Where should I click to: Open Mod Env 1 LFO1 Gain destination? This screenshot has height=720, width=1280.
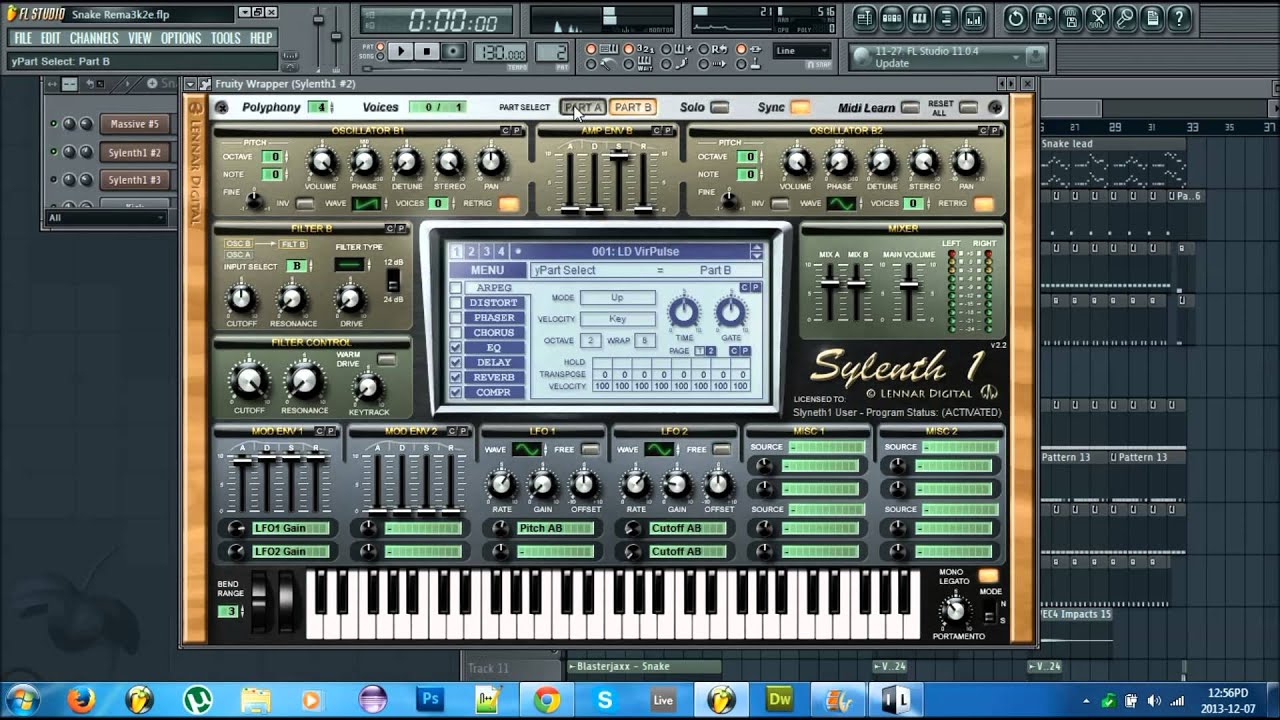coord(291,528)
